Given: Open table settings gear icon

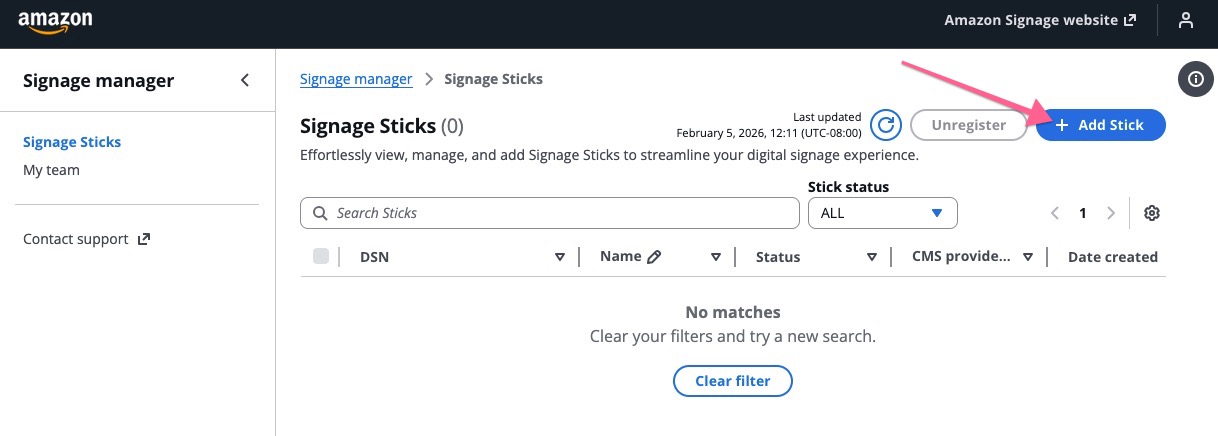Looking at the screenshot, I should click(x=1152, y=213).
